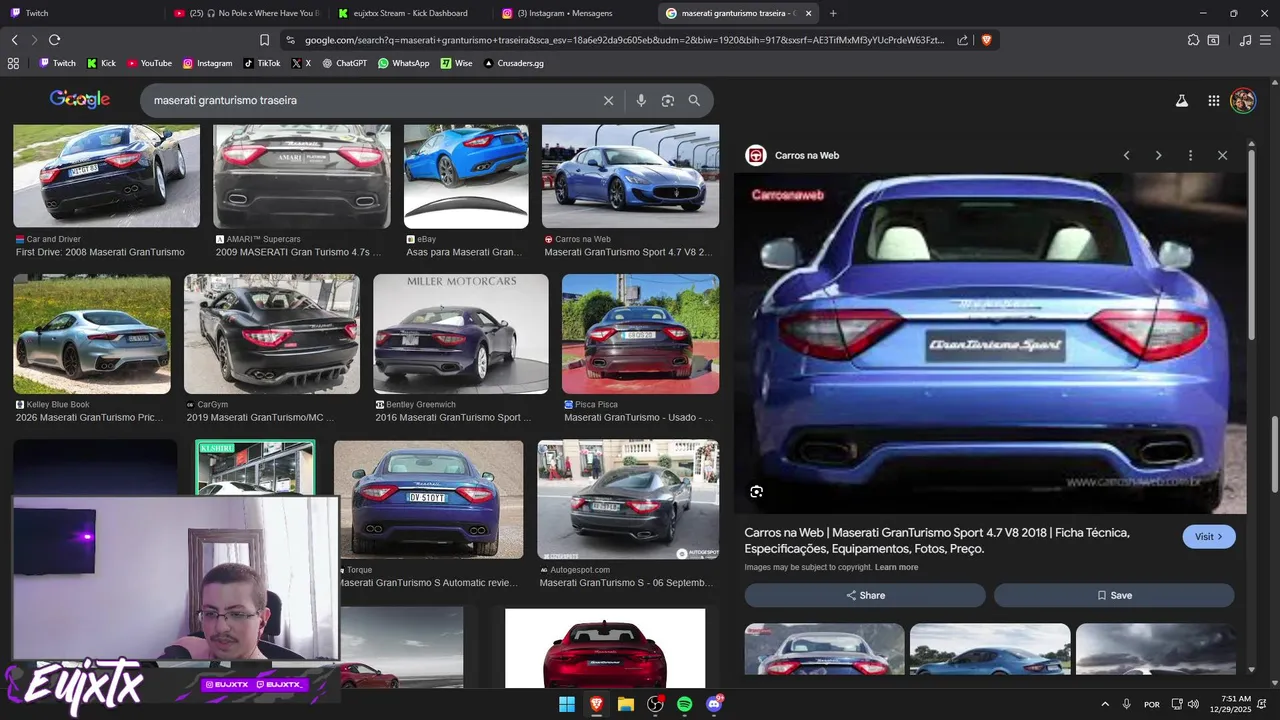Open the Google account avatar
The width and height of the screenshot is (1280, 720).
(1243, 100)
